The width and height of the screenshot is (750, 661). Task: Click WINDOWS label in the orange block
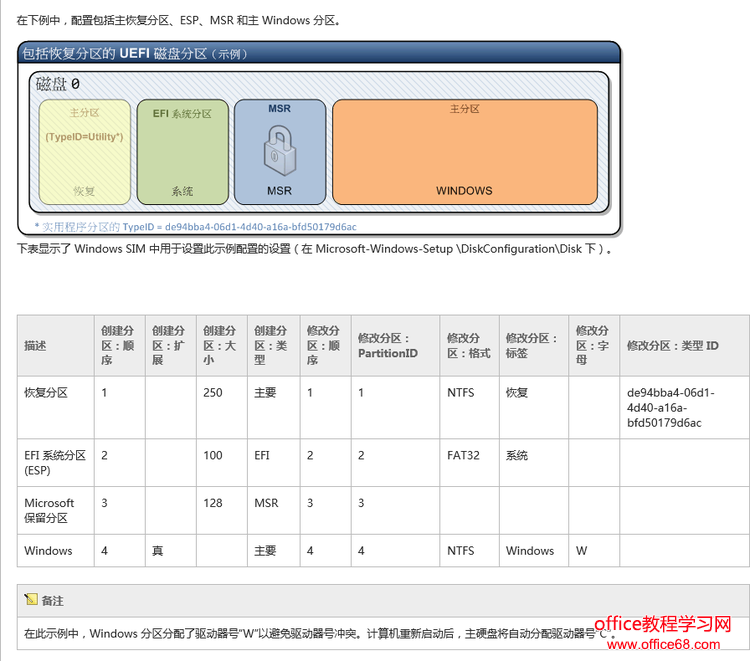(x=464, y=191)
